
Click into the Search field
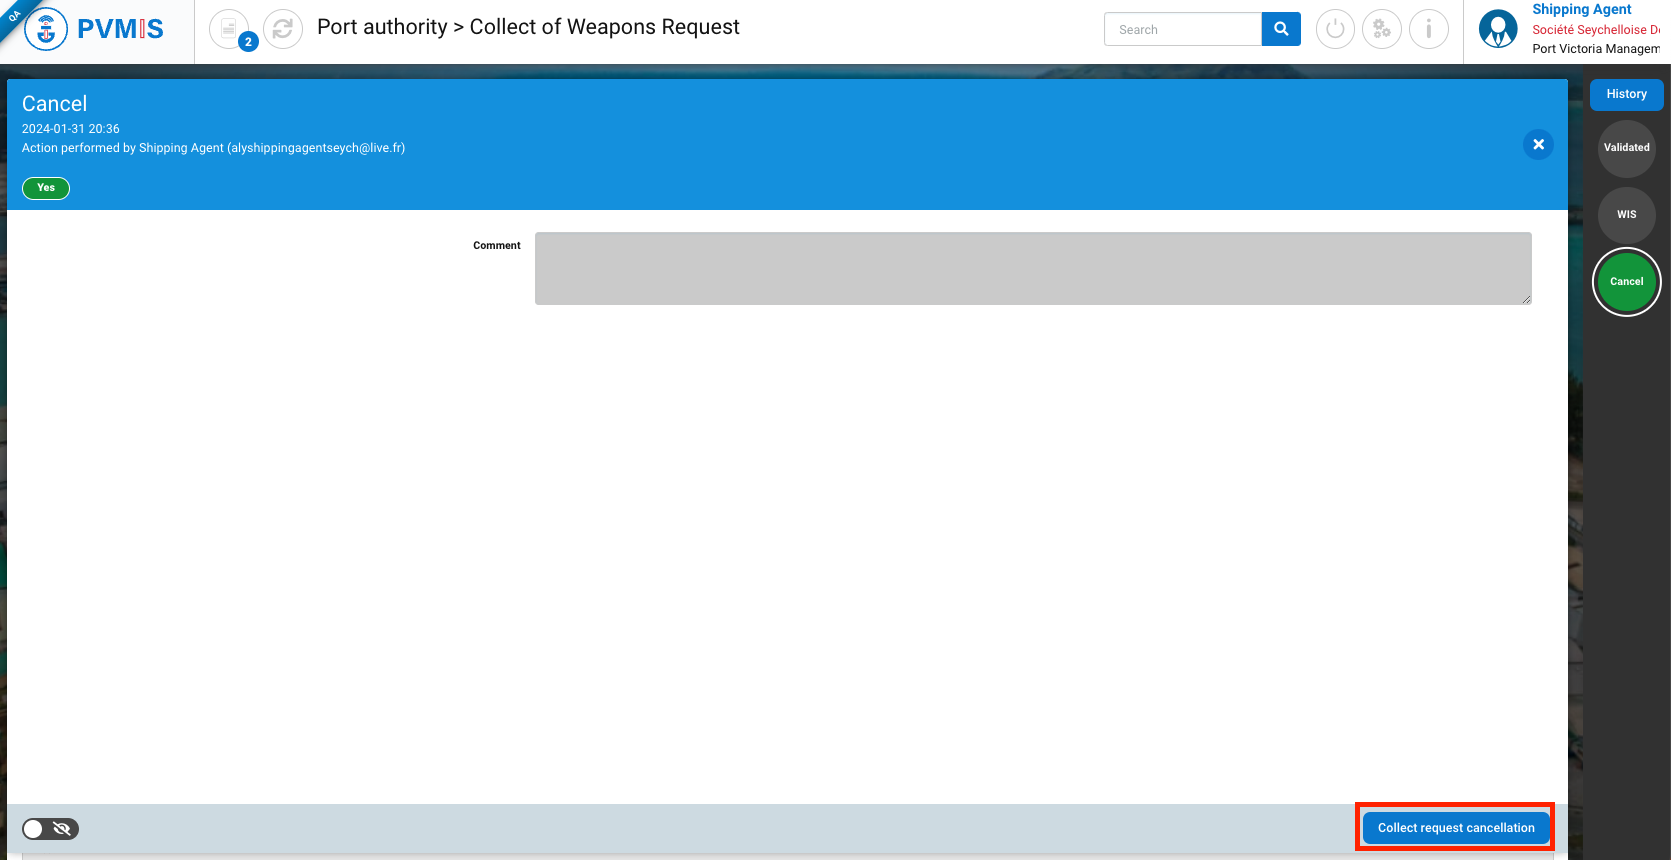[1183, 30]
